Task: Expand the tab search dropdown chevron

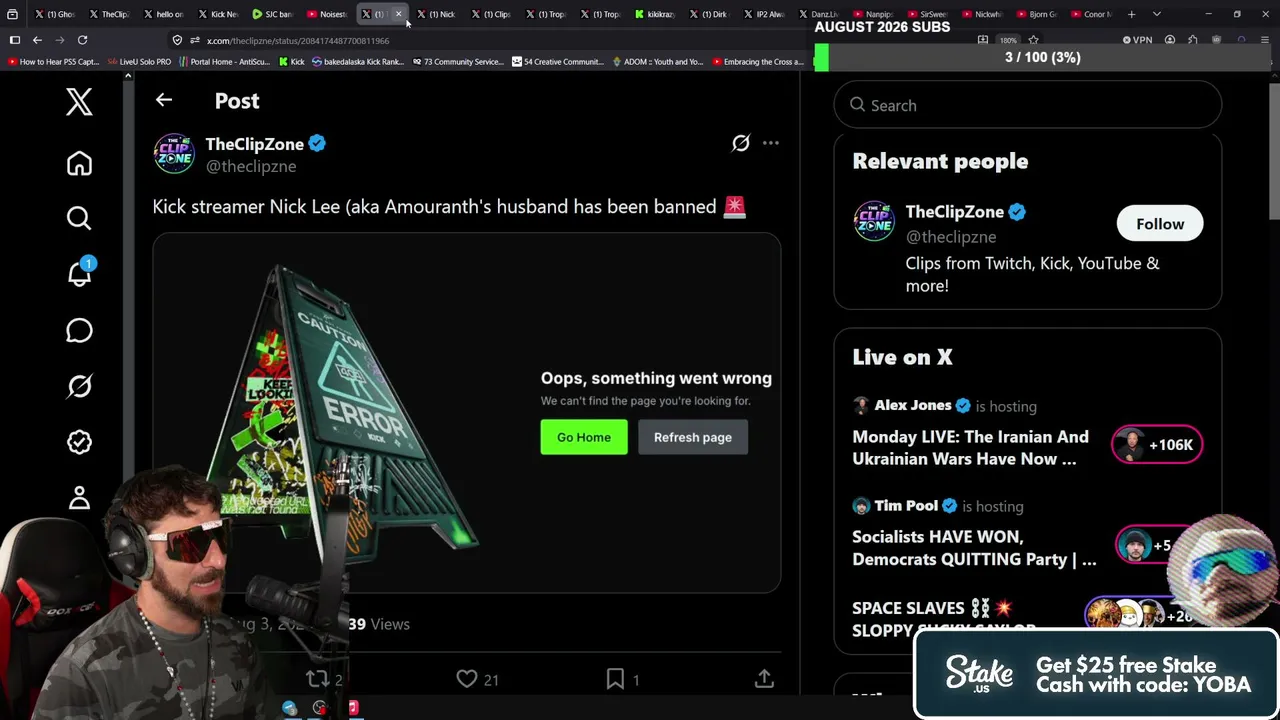Action: (1157, 14)
